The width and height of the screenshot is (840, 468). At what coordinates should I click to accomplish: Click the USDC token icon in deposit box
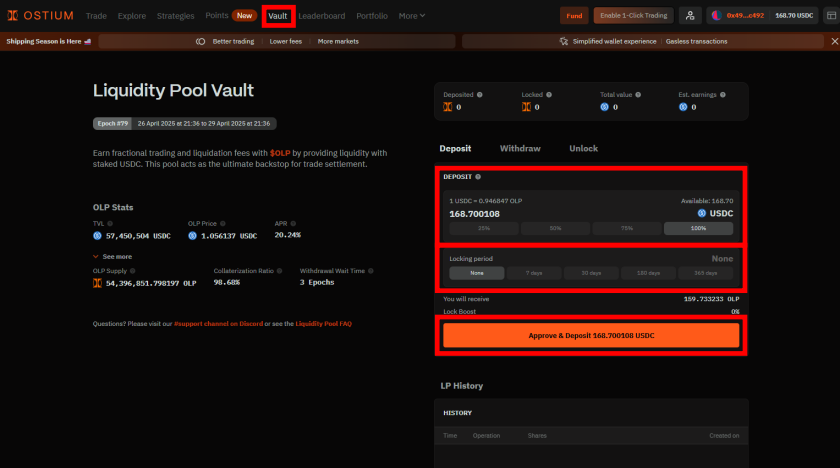point(701,213)
